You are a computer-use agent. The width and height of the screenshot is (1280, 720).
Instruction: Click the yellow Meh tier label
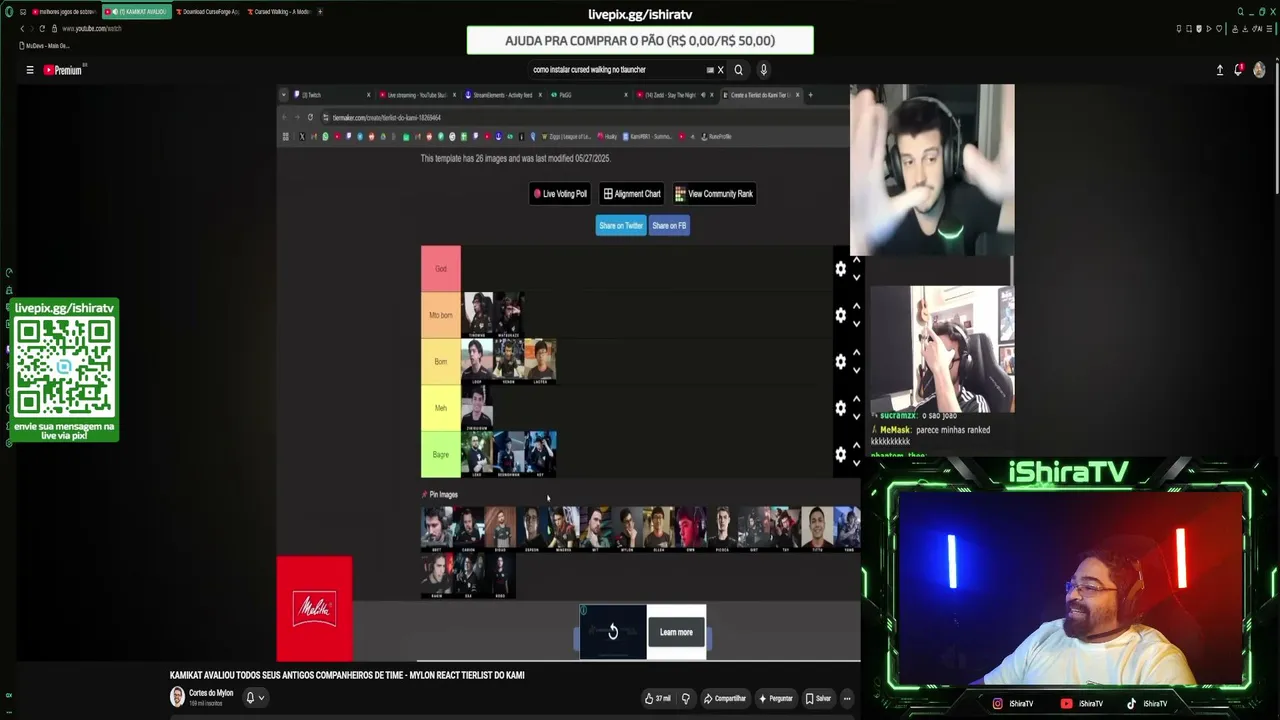441,408
